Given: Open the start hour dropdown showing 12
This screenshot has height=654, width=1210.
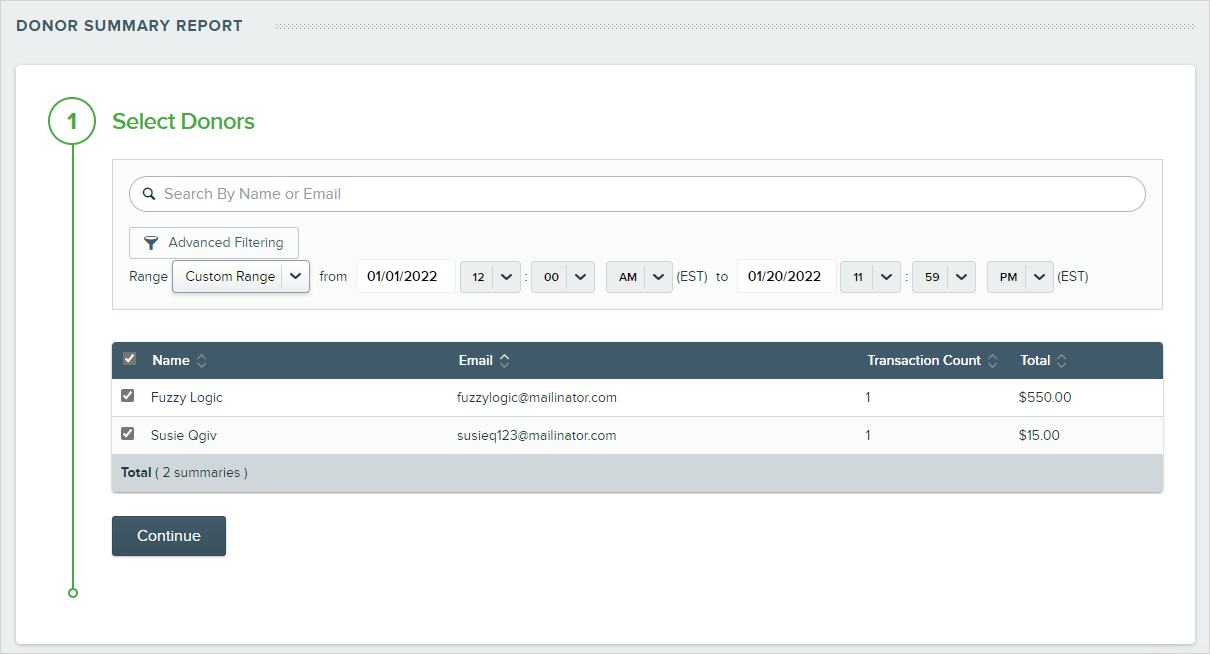Looking at the screenshot, I should [490, 277].
